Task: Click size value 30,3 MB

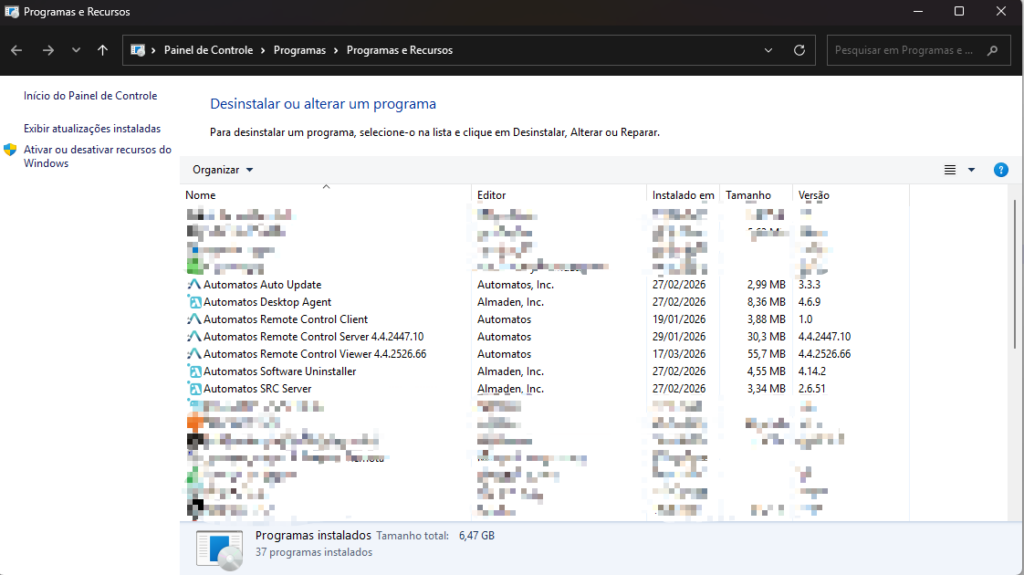Action: pyautogui.click(x=766, y=337)
